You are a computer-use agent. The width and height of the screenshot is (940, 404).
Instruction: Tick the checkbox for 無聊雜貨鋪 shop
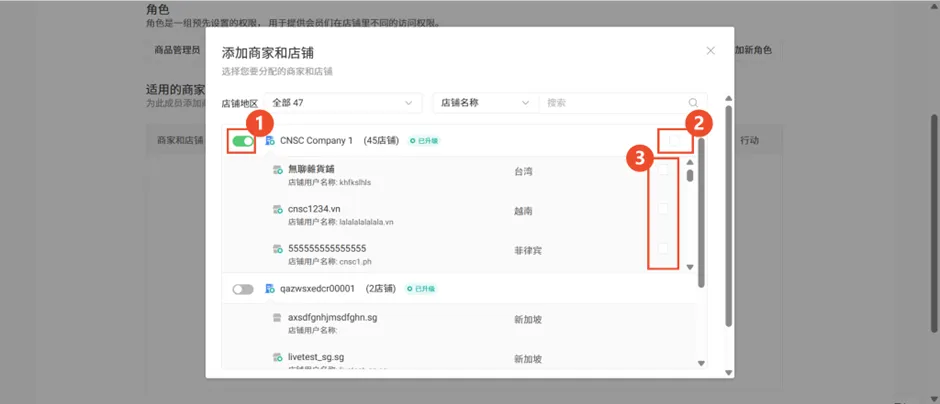[663, 170]
